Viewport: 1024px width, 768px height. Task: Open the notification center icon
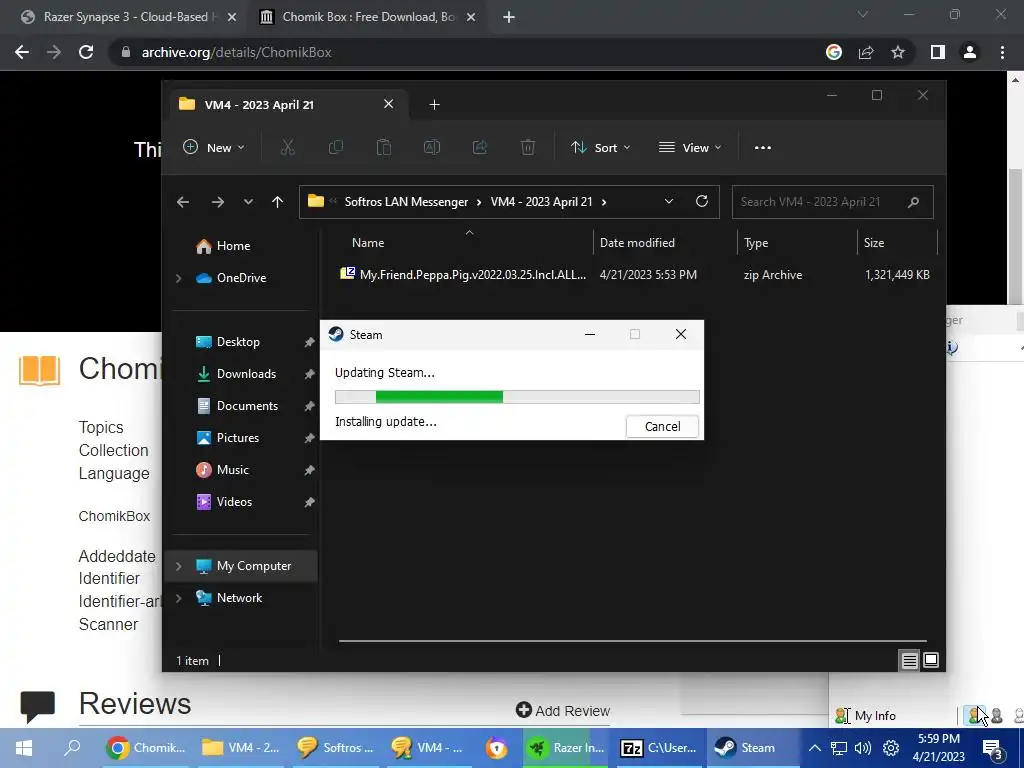pos(993,748)
